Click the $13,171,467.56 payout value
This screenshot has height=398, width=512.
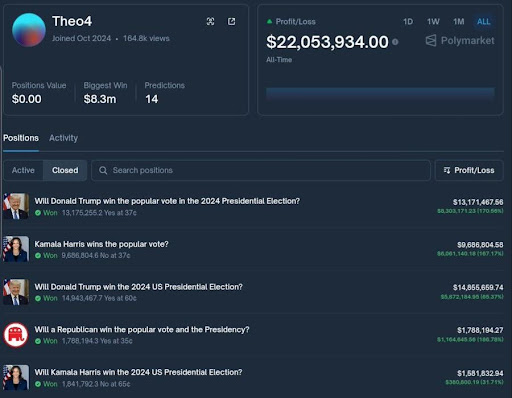pyautogui.click(x=478, y=202)
